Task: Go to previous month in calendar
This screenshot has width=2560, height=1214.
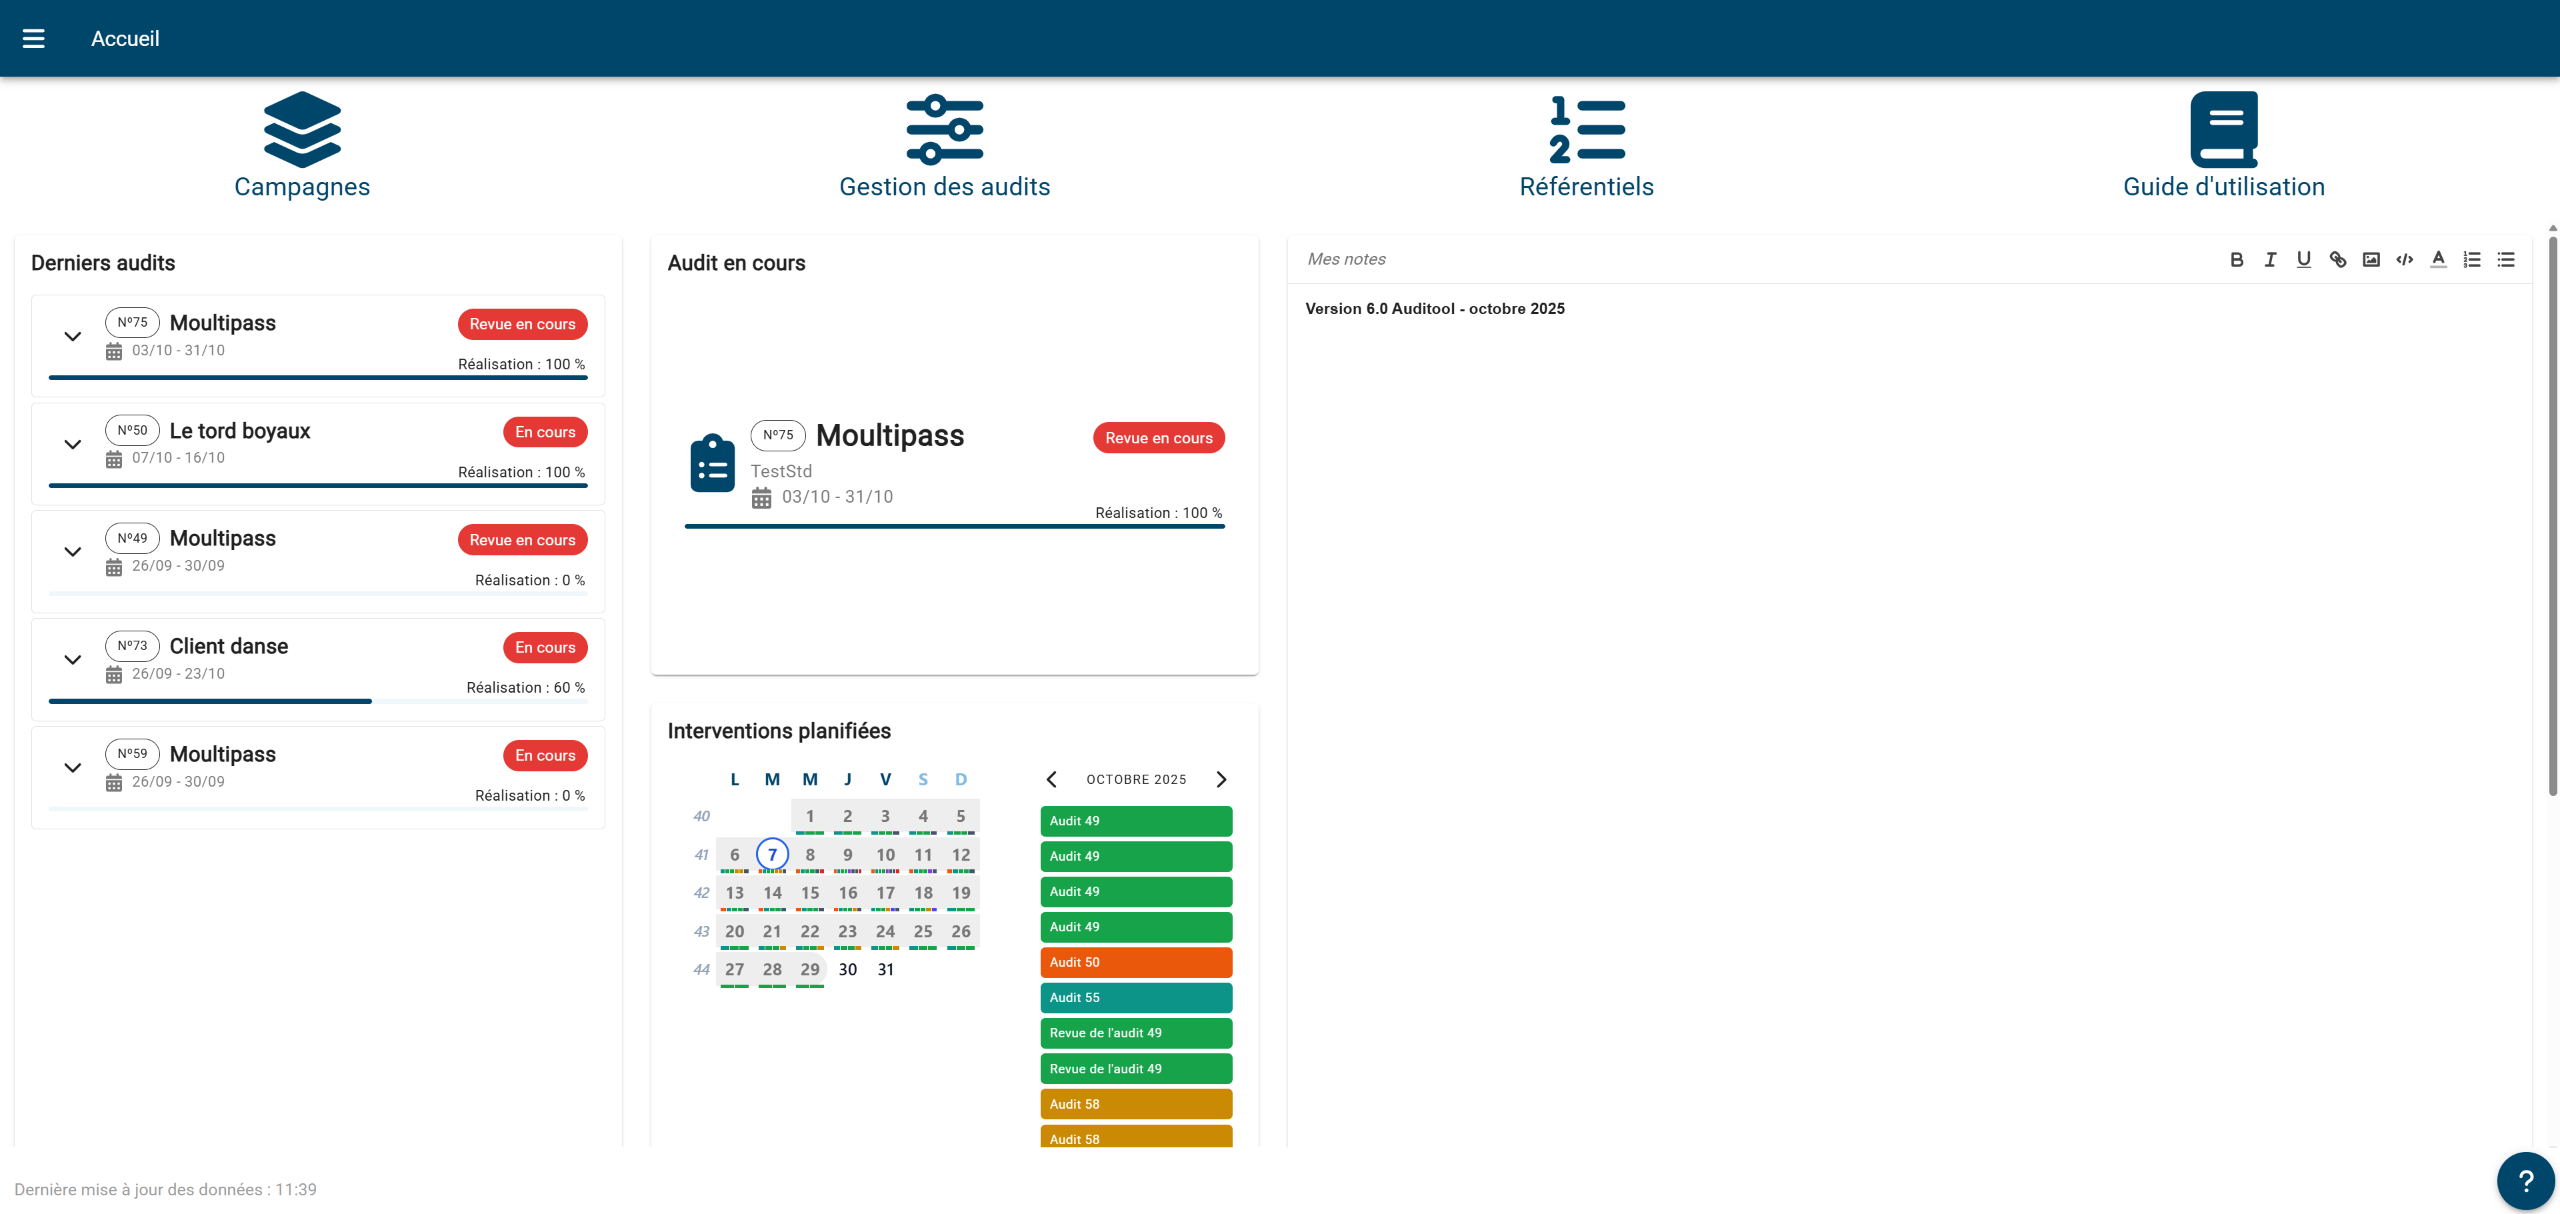Action: click(1052, 780)
